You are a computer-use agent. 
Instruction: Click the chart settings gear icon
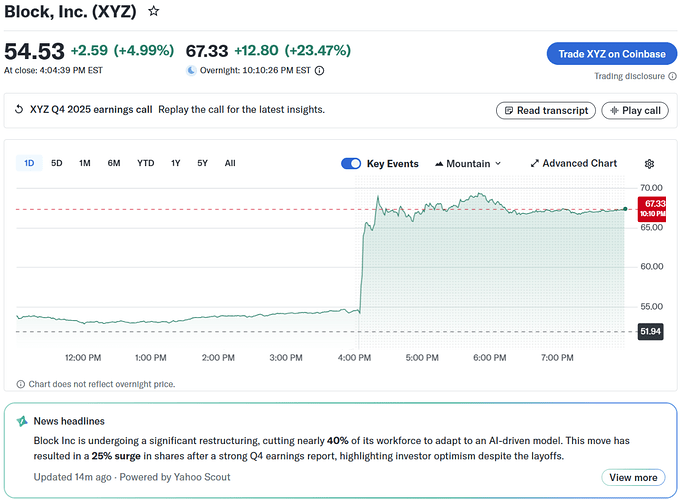point(649,164)
